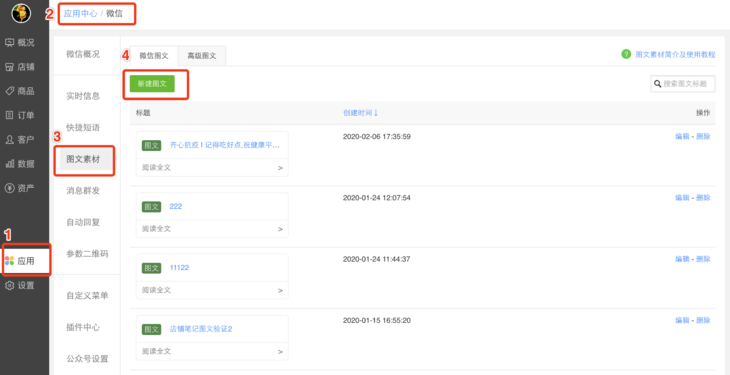This screenshot has height=375, width=730.
Task: Select the 店铺 shop icon in sidebar
Action: click(10, 67)
